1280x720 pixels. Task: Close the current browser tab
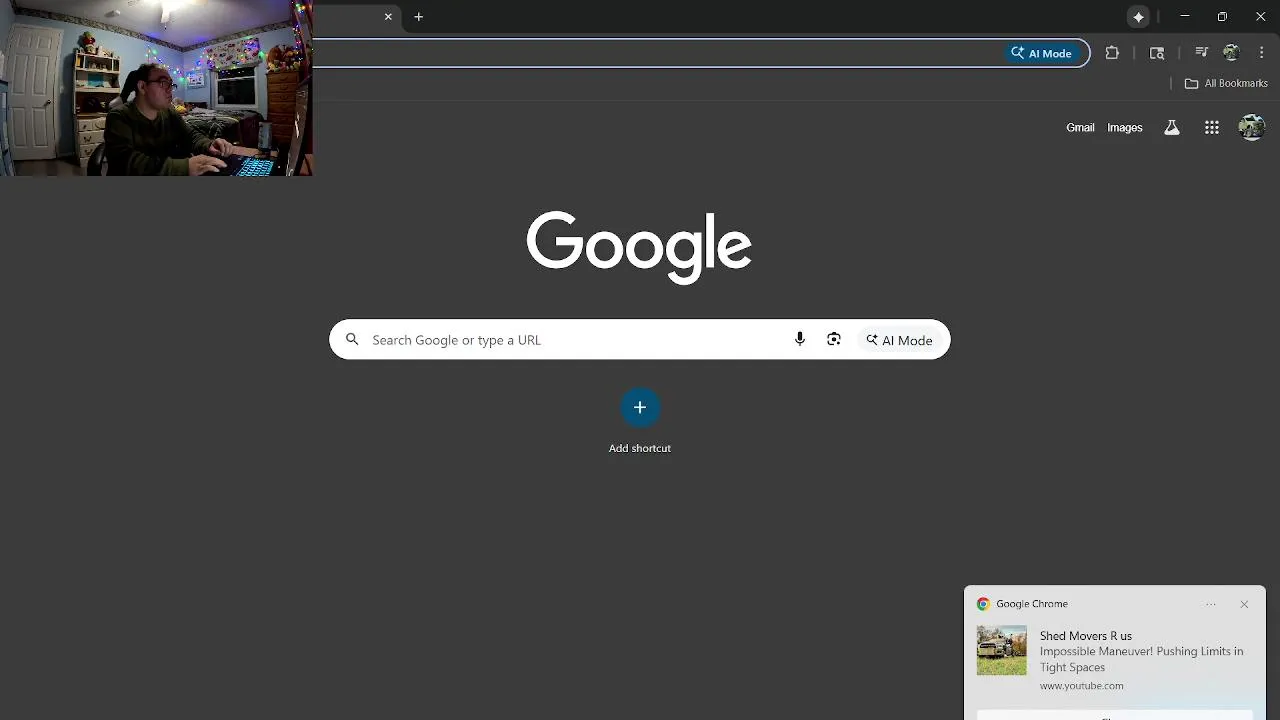pos(388,17)
